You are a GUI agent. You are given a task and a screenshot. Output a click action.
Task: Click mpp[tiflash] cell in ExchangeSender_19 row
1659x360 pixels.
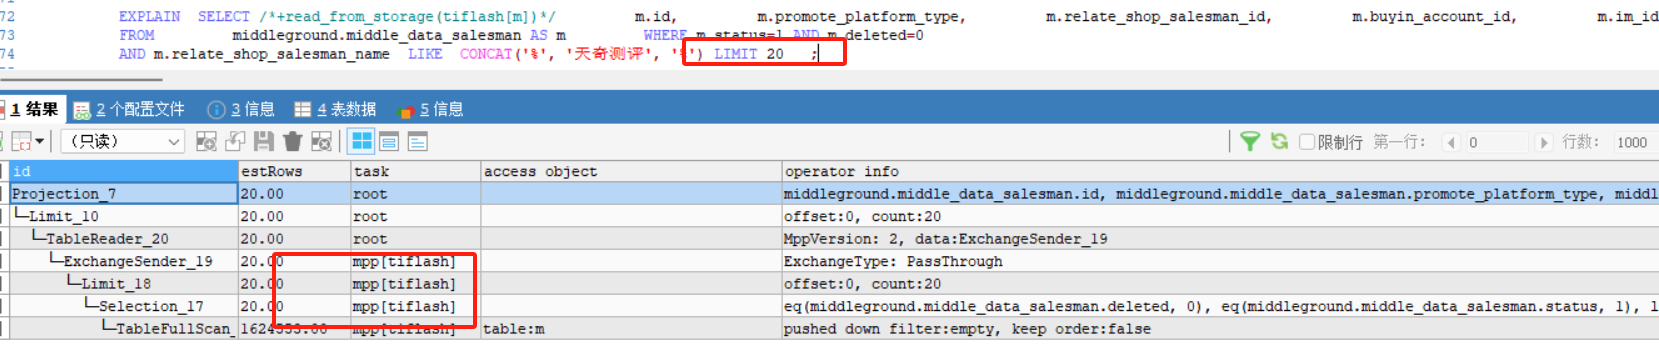click(x=415, y=261)
